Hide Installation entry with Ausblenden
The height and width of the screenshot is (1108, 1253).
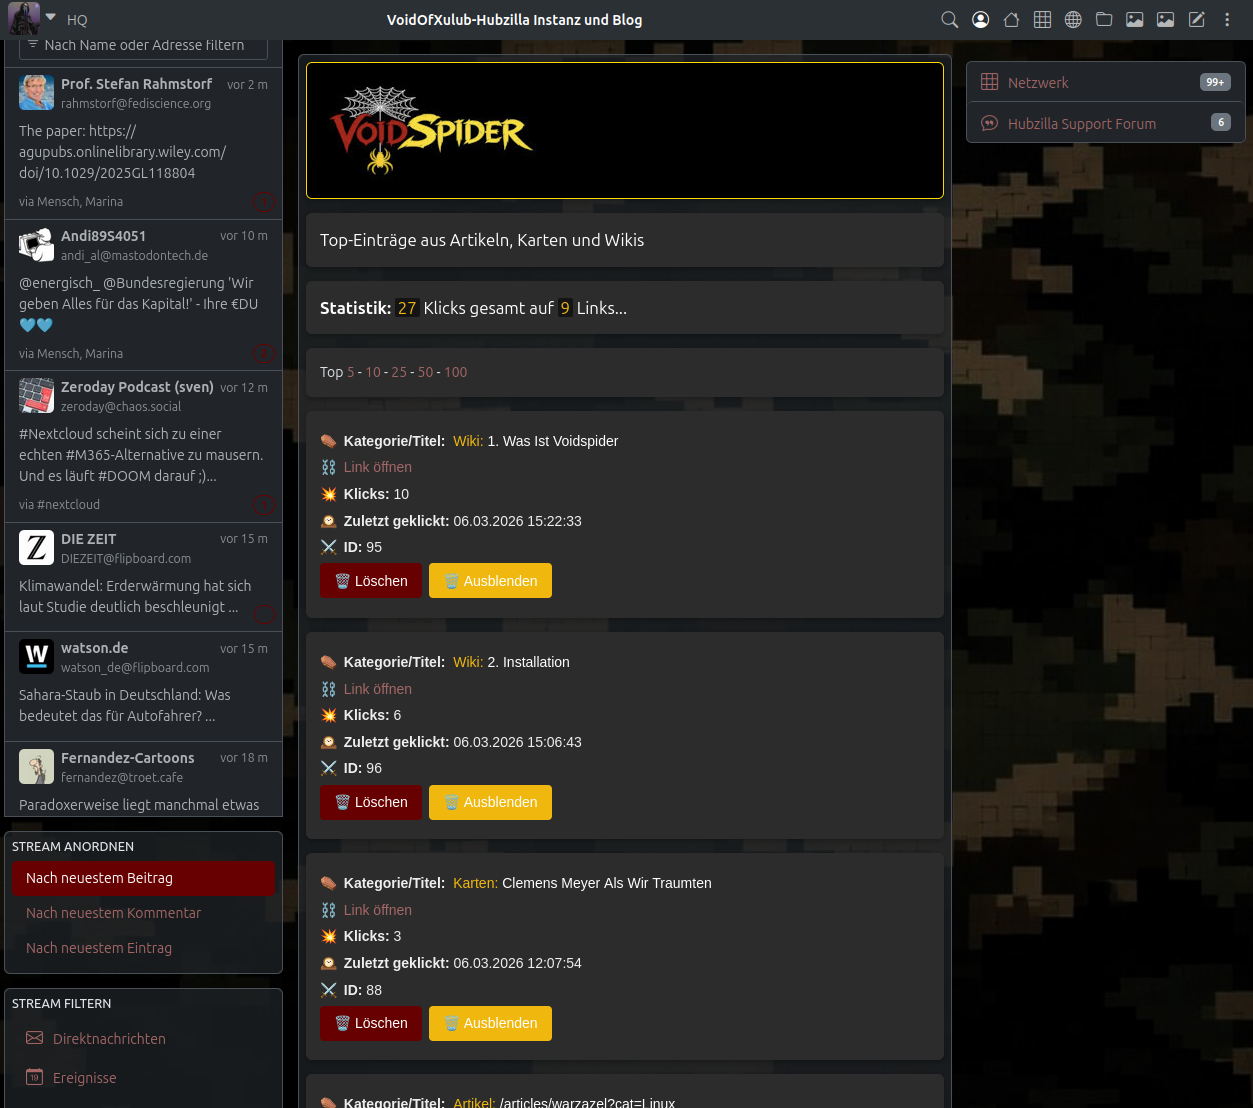tap(490, 802)
